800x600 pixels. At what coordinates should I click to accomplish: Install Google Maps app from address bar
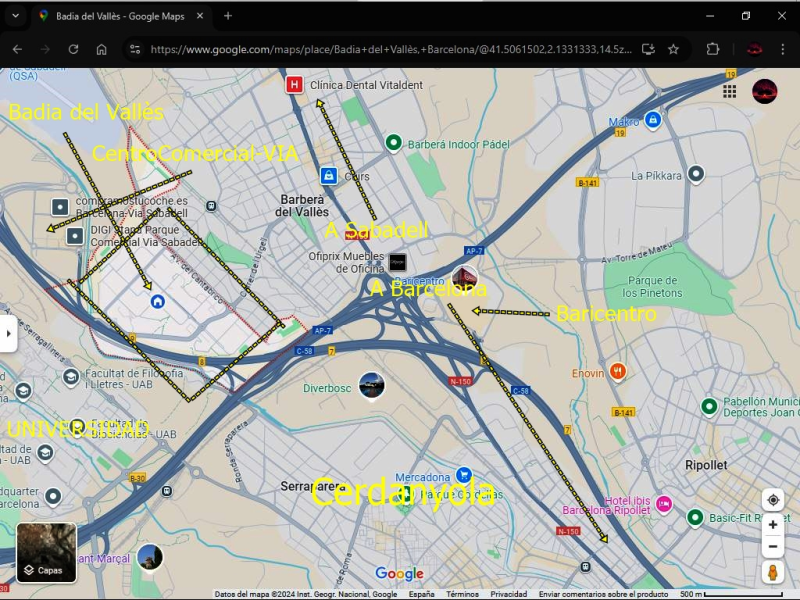point(648,49)
